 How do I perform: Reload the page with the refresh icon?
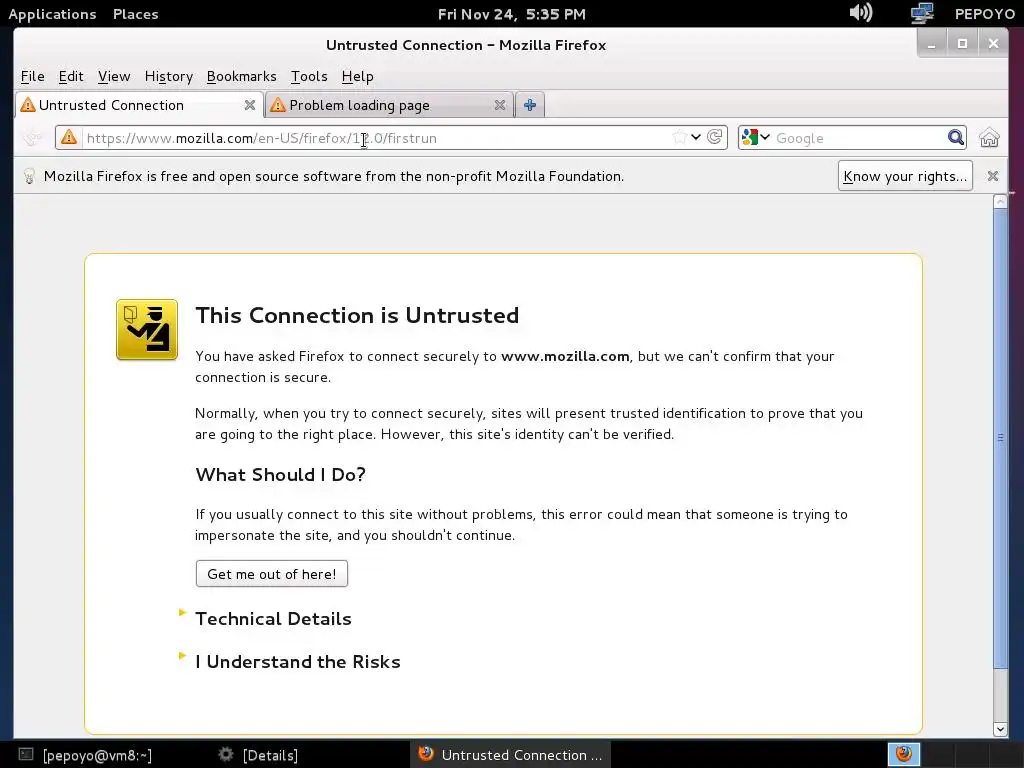[x=715, y=137]
